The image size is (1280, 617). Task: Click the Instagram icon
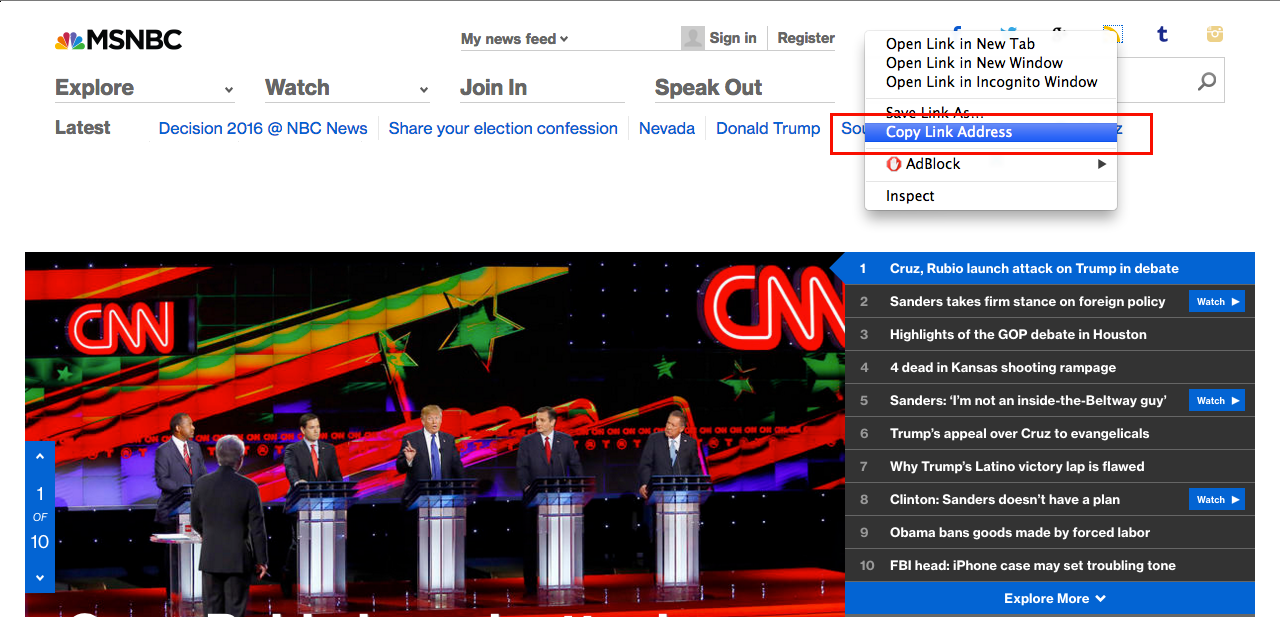pos(1214,34)
